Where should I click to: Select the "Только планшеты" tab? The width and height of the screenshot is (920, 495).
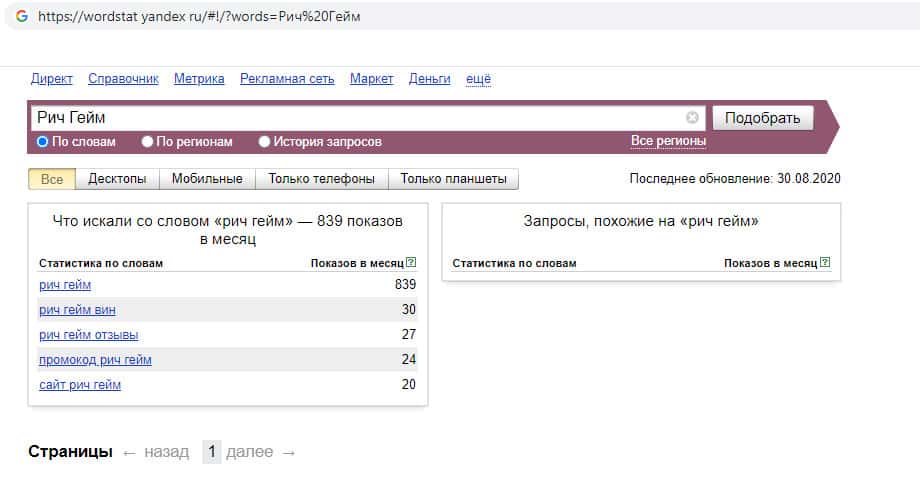(x=453, y=179)
